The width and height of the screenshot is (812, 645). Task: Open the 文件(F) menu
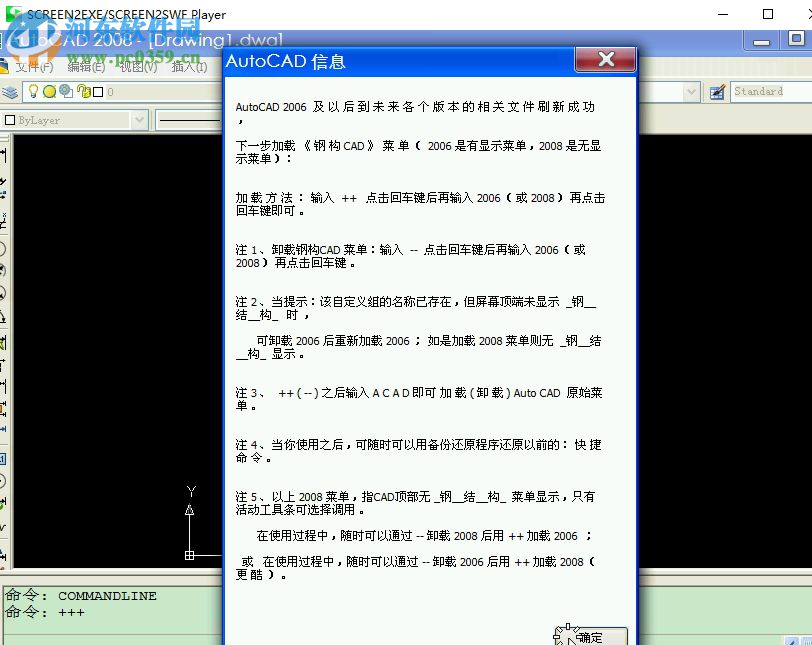[x=33, y=67]
